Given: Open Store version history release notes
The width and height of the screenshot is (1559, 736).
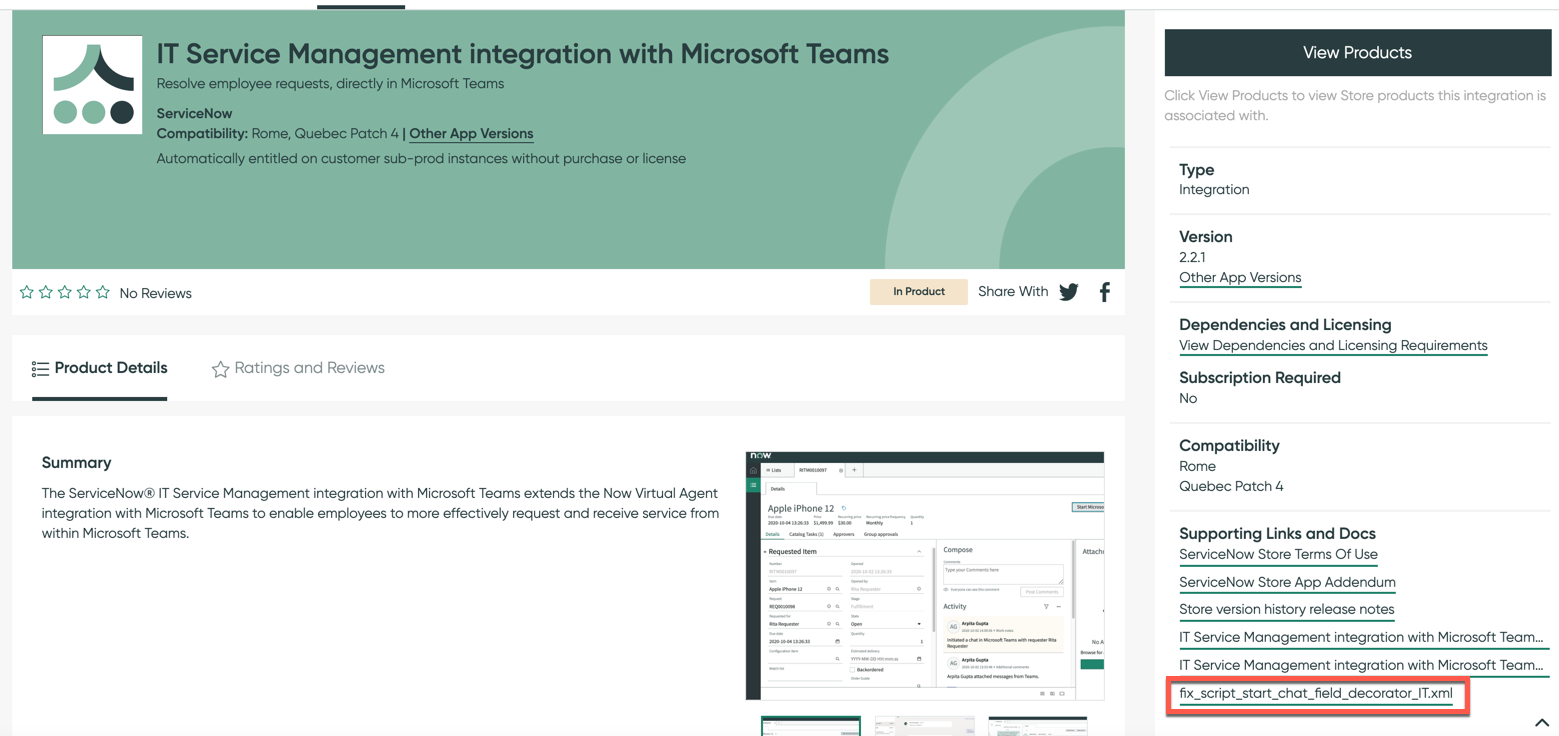Looking at the screenshot, I should click(1286, 609).
